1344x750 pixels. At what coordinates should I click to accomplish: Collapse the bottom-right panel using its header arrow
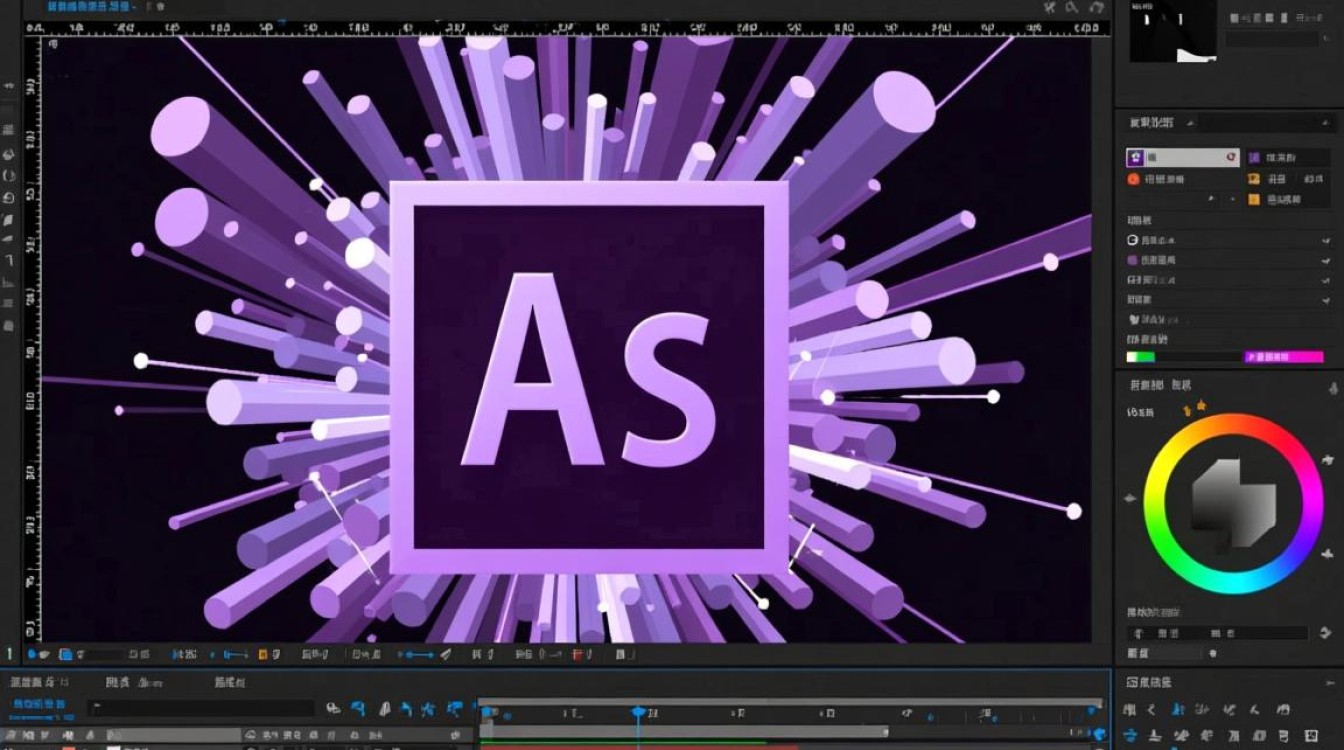tap(1332, 682)
